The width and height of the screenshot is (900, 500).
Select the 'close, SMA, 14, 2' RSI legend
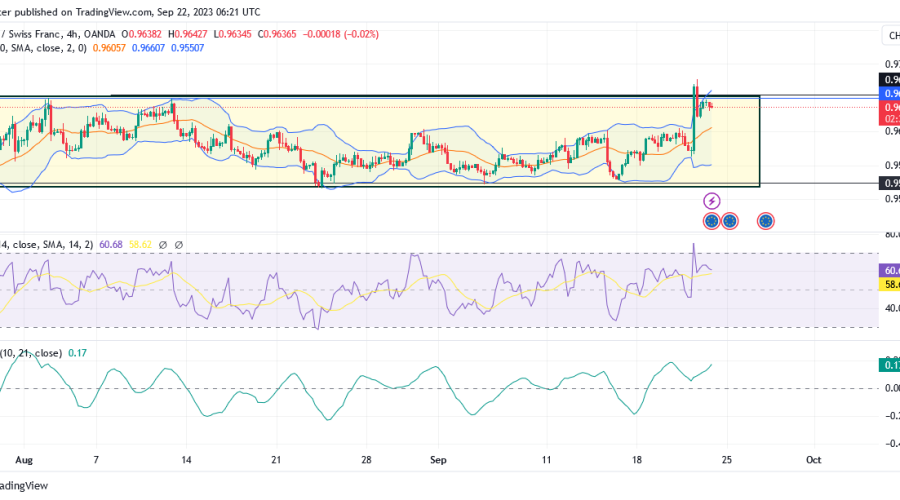(x=52, y=245)
